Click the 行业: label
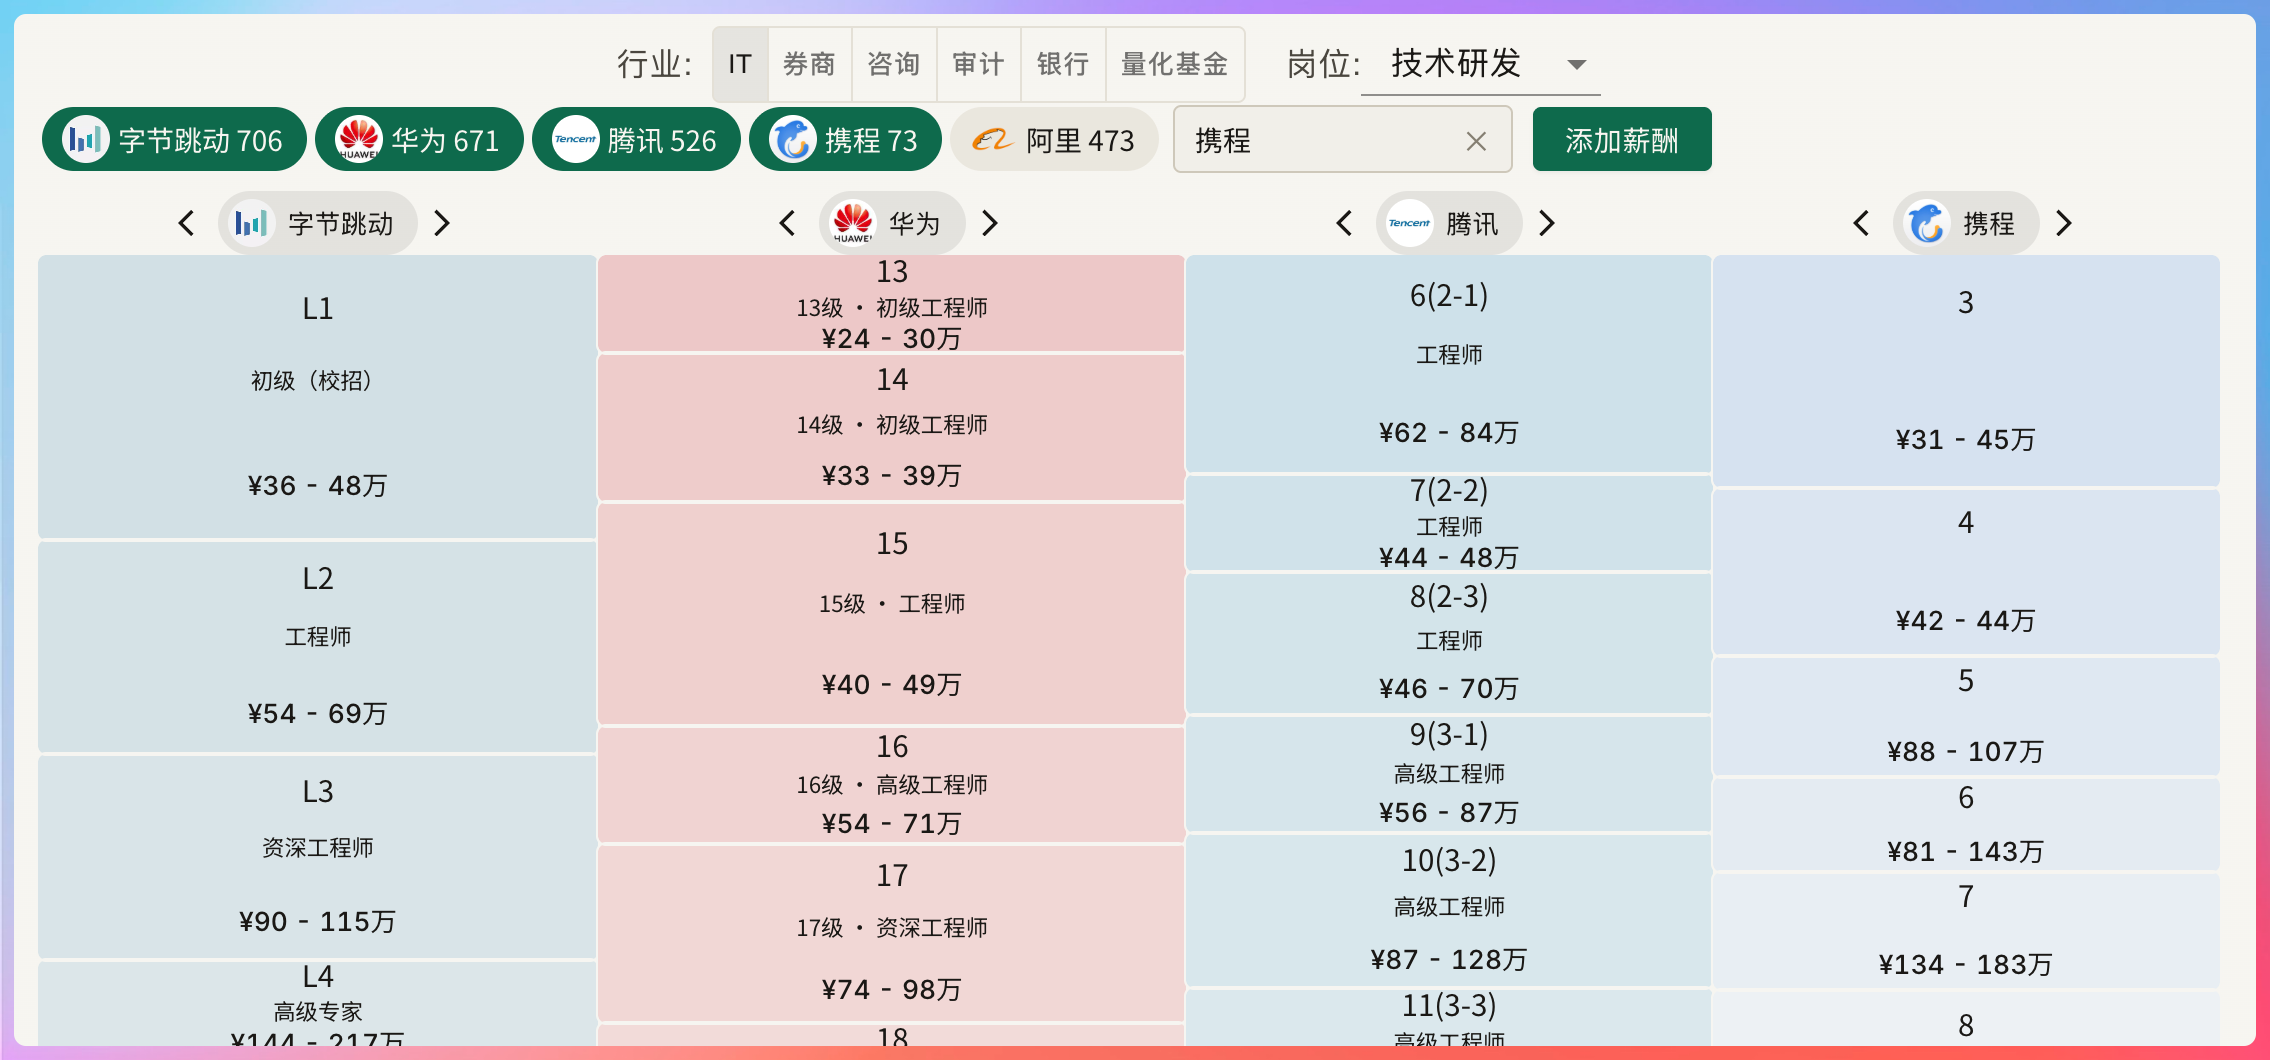This screenshot has height=1060, width=2270. tap(655, 64)
